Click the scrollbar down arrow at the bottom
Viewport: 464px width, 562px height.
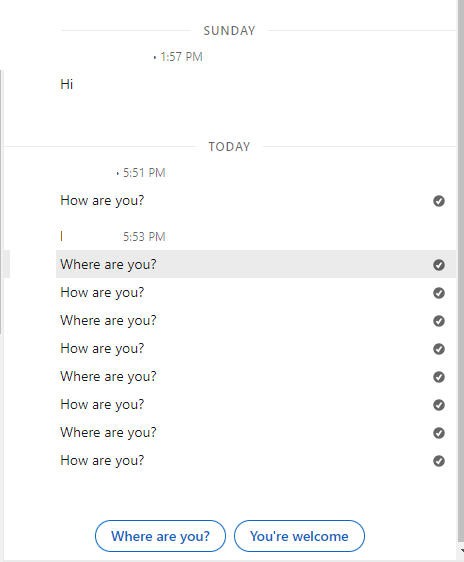click(x=462, y=550)
